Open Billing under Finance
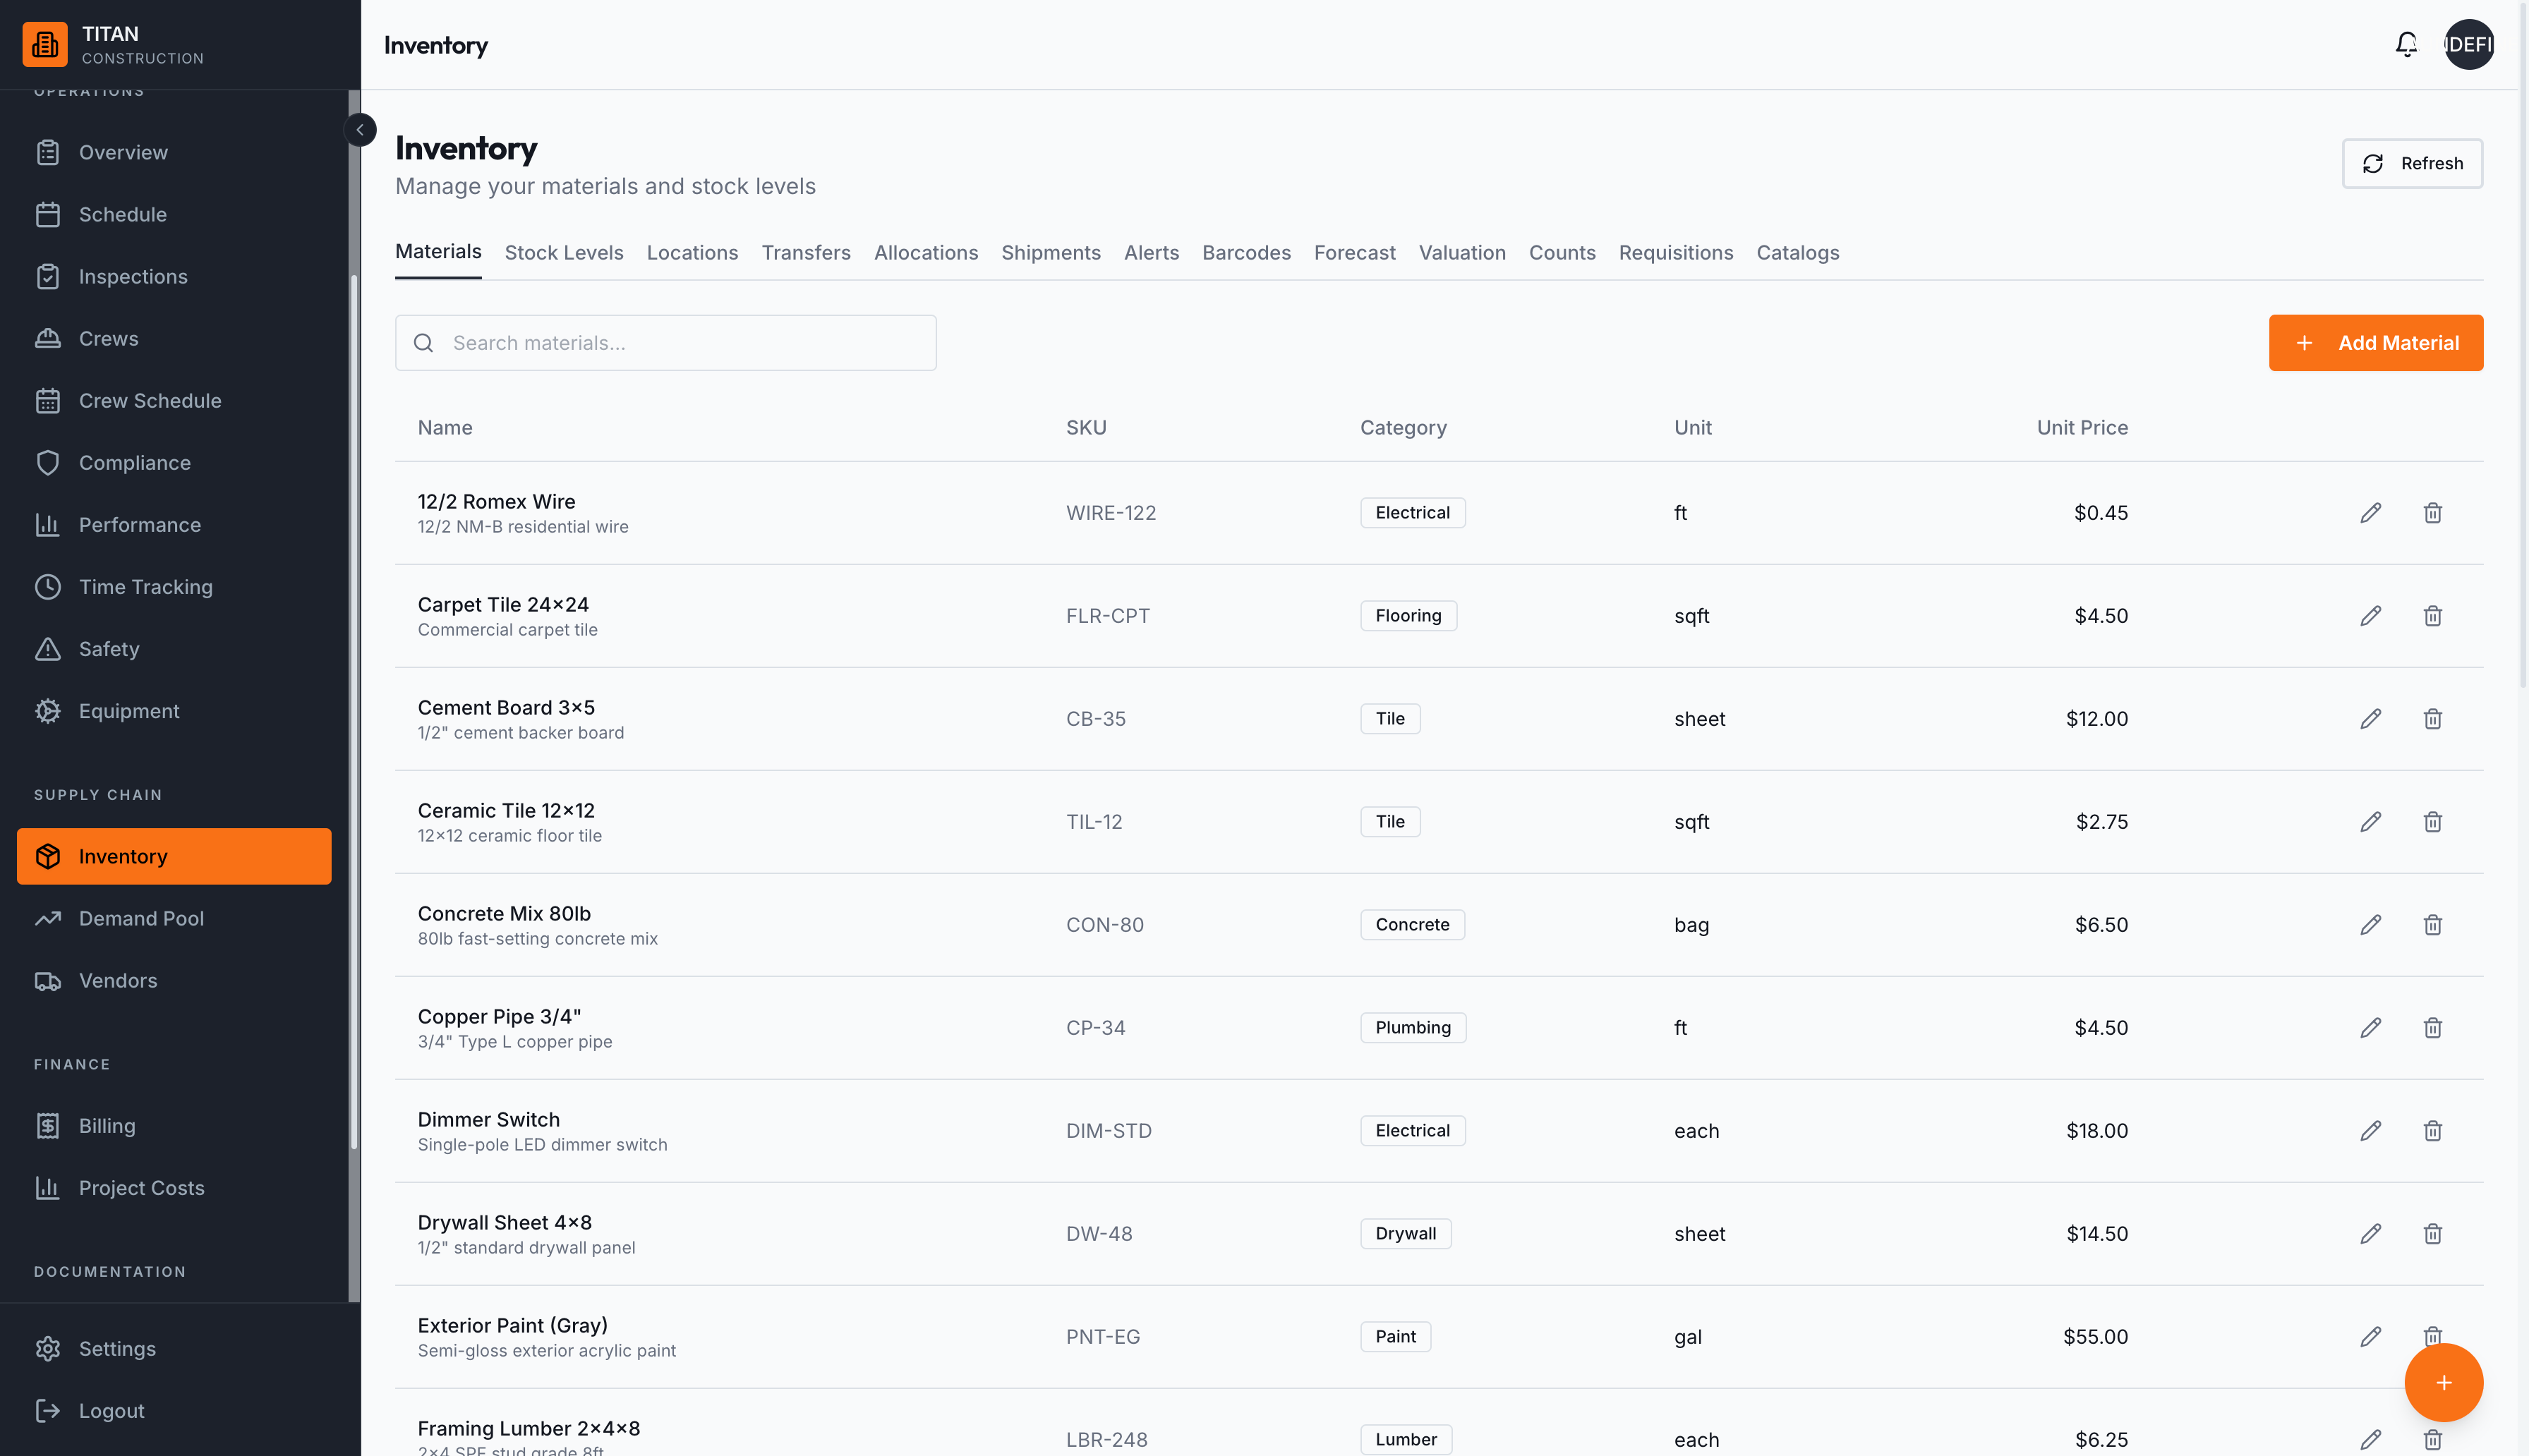This screenshot has width=2529, height=1456. (174, 1125)
